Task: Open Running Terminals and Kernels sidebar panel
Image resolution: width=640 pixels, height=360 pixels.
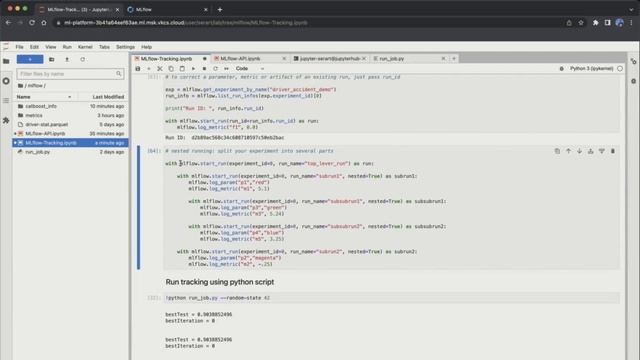Action: click(x=6, y=81)
